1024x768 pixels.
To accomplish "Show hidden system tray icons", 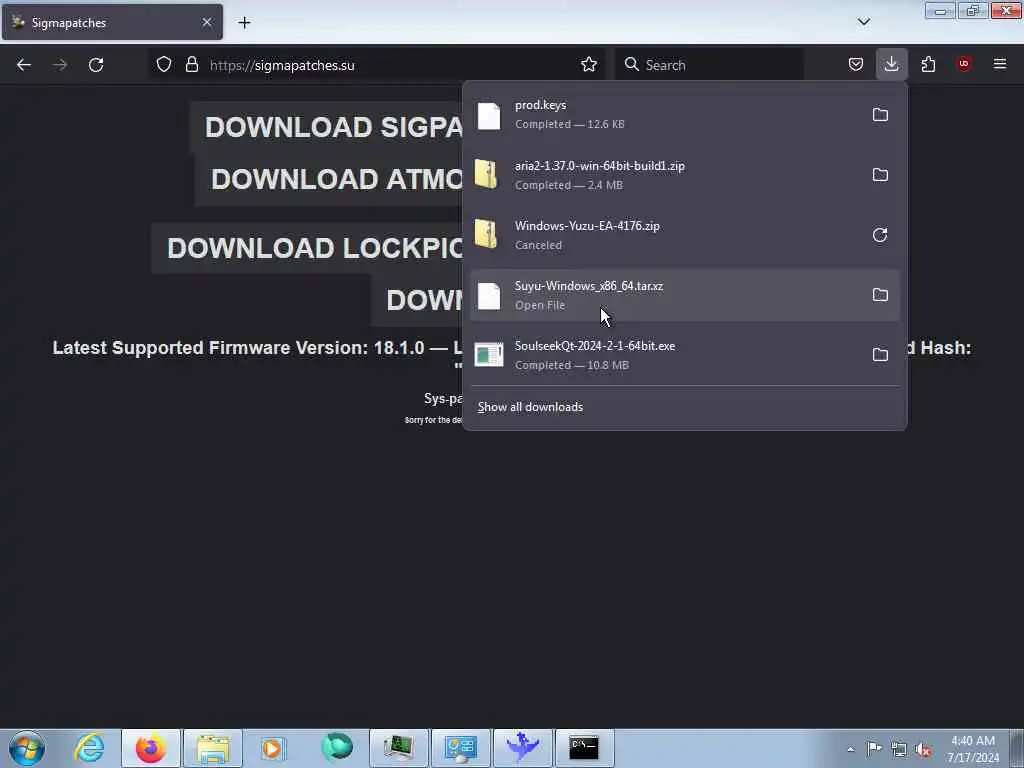I will click(x=850, y=749).
